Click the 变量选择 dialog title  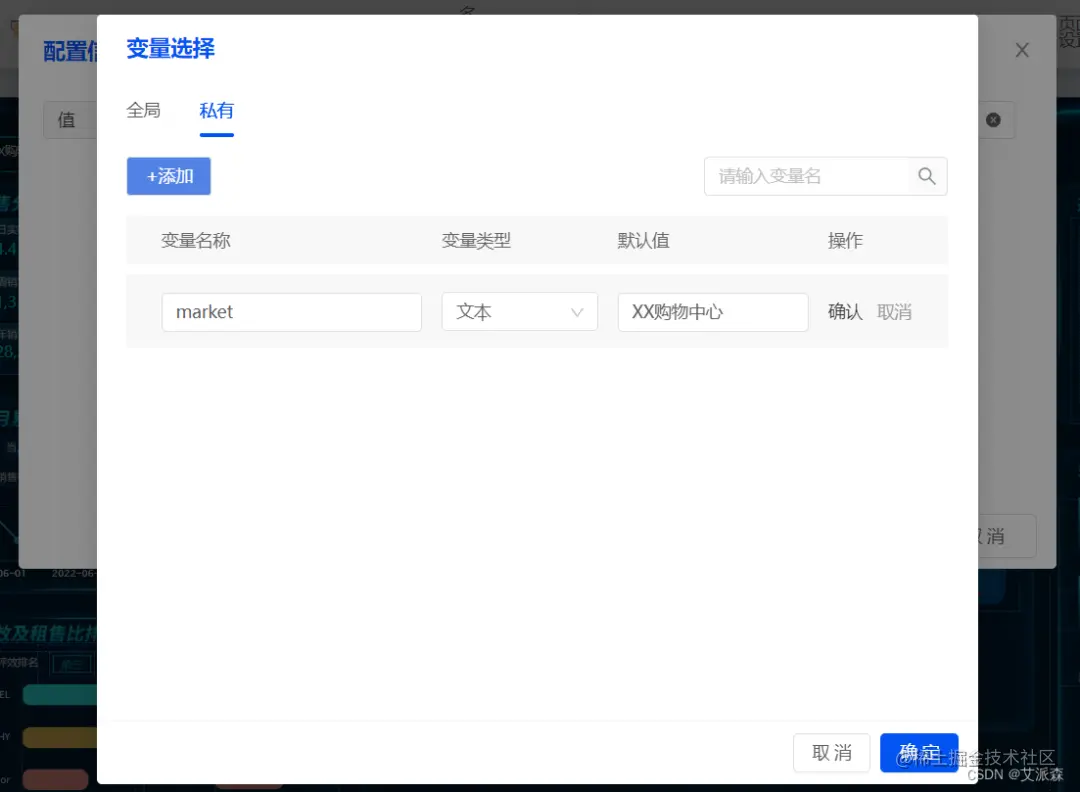click(x=170, y=48)
